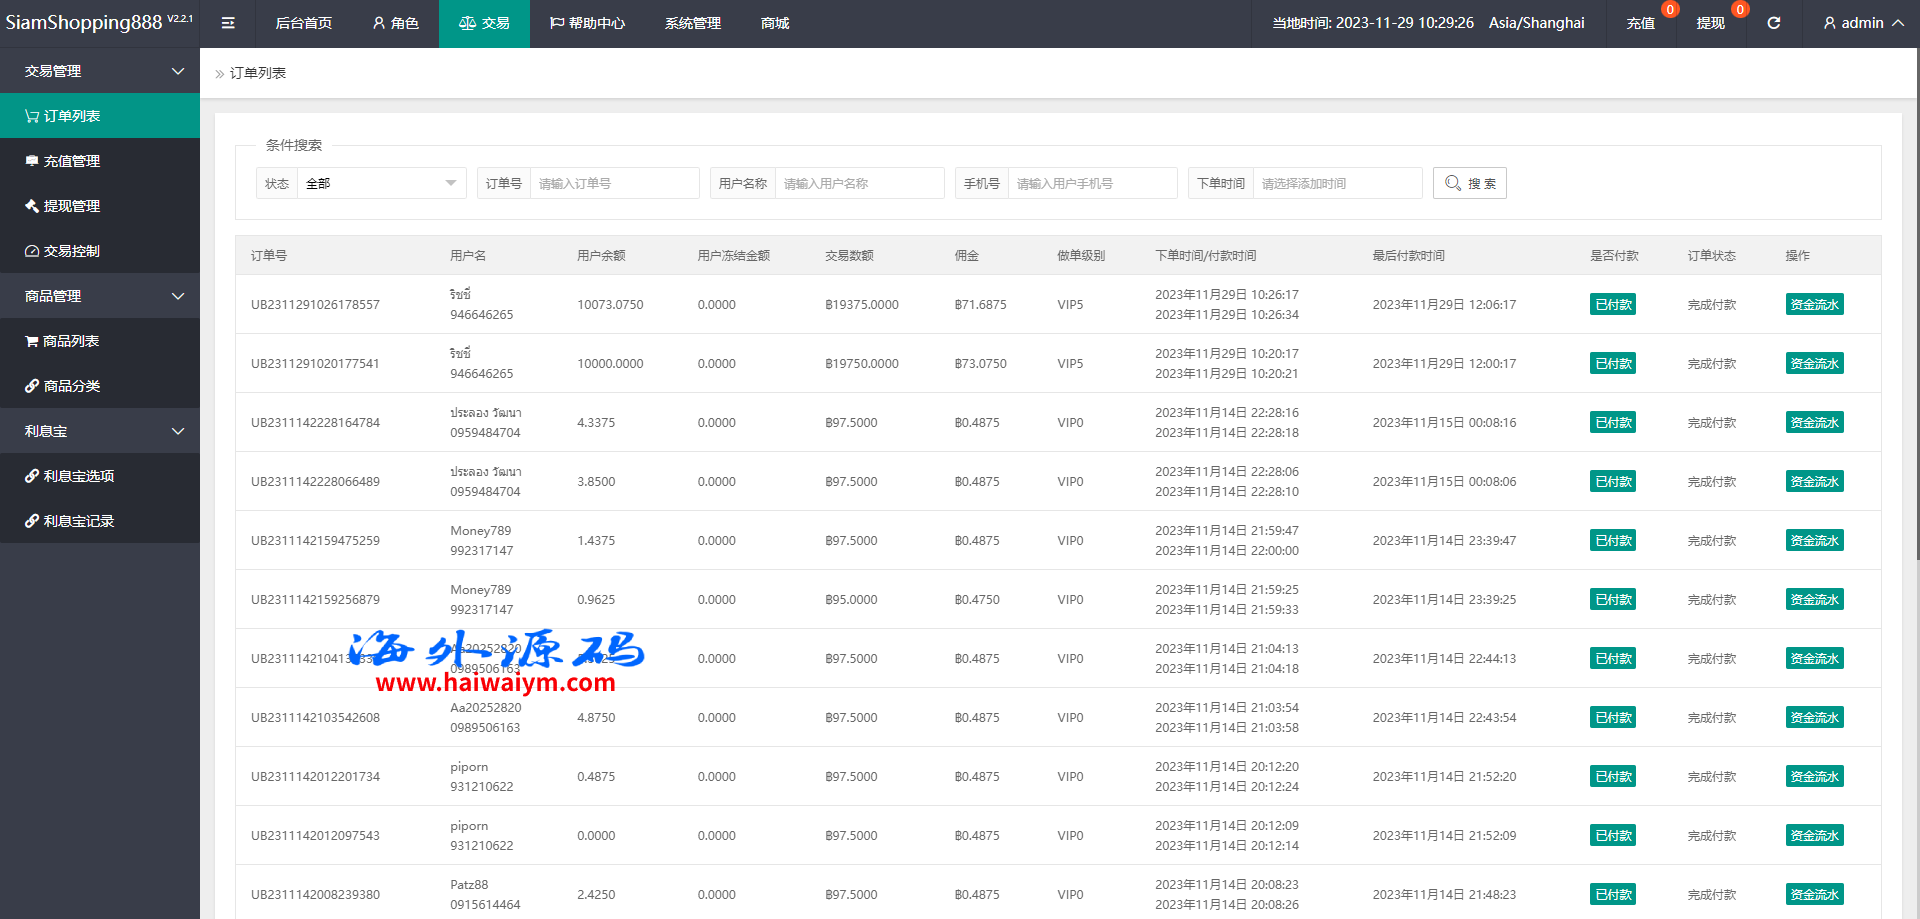Open 提现 notification badge item

click(x=1710, y=23)
